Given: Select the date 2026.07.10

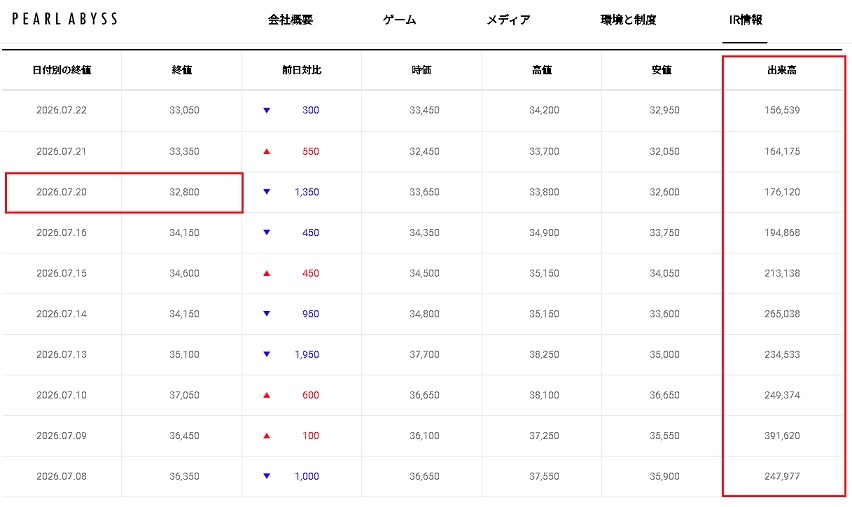Looking at the screenshot, I should click(x=61, y=395).
